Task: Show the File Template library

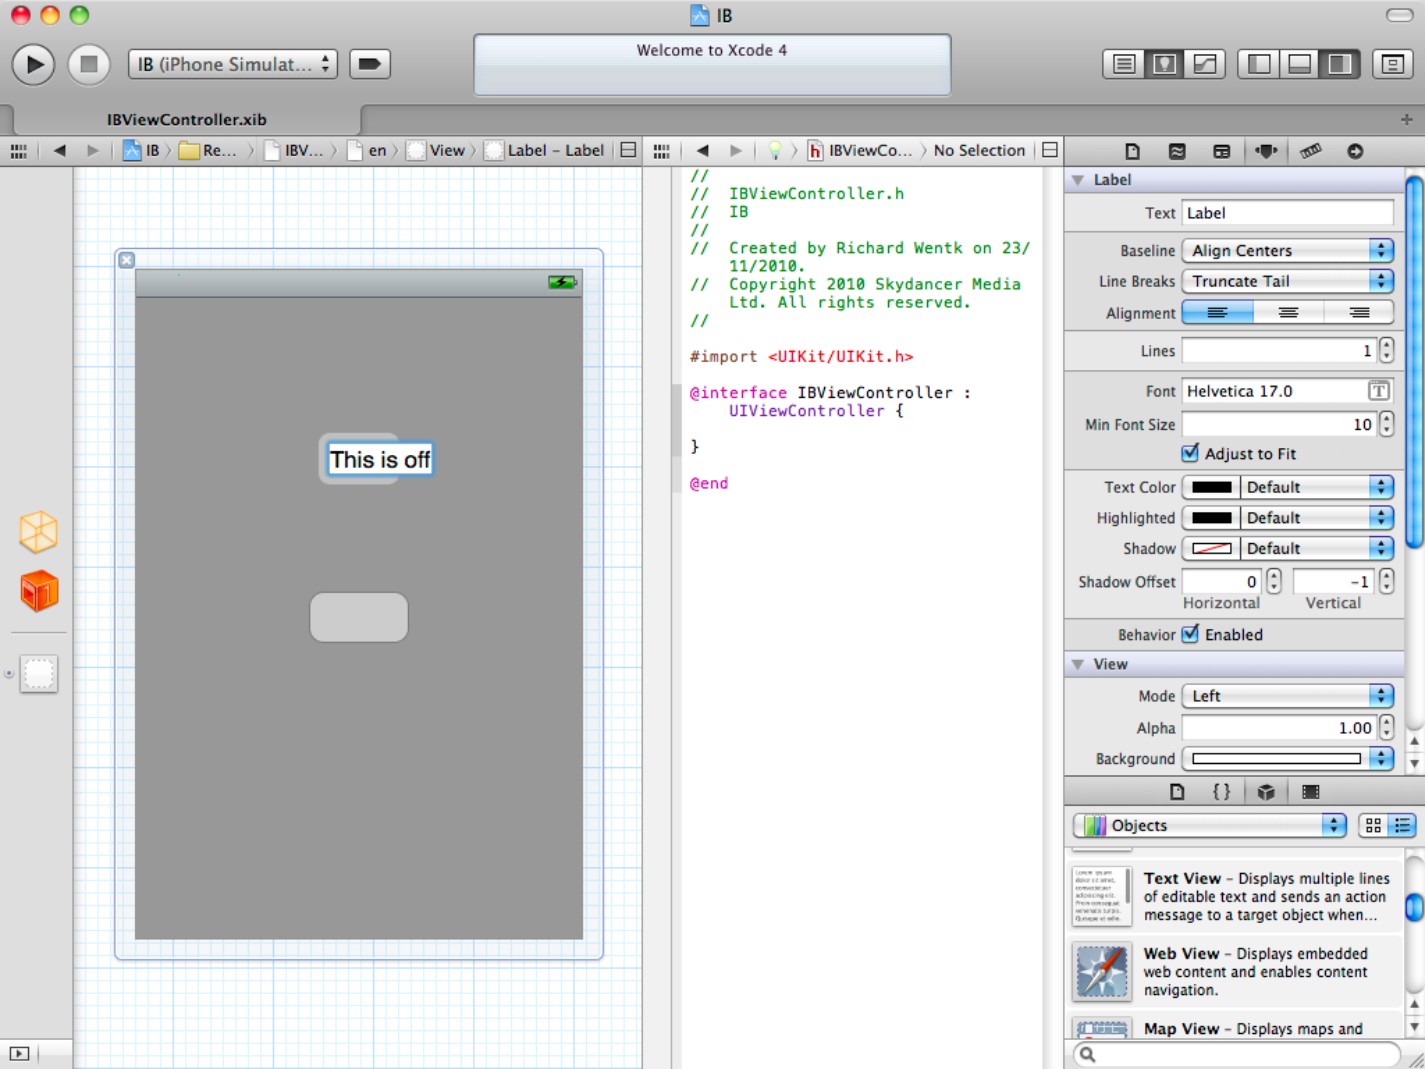Action: (x=1177, y=792)
